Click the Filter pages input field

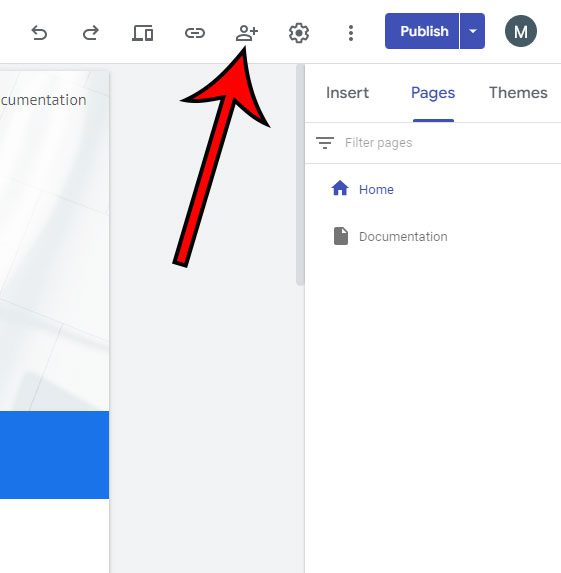tap(450, 143)
